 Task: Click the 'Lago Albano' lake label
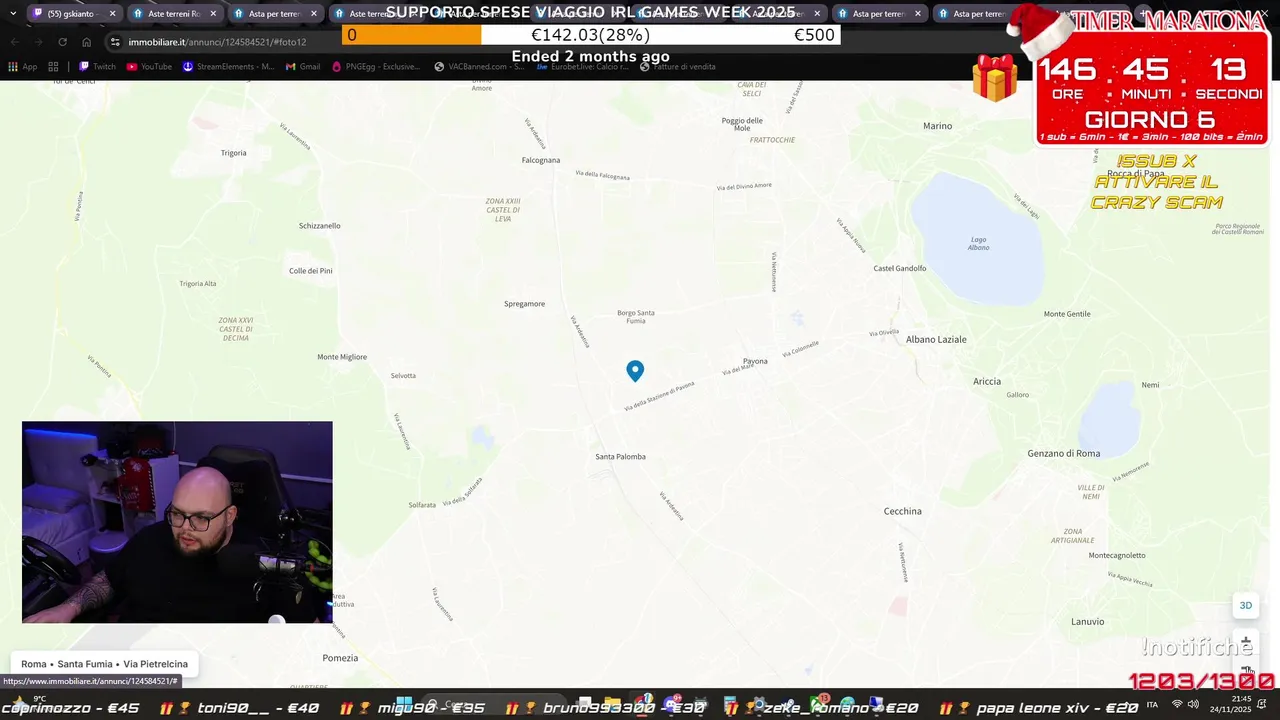coord(978,243)
